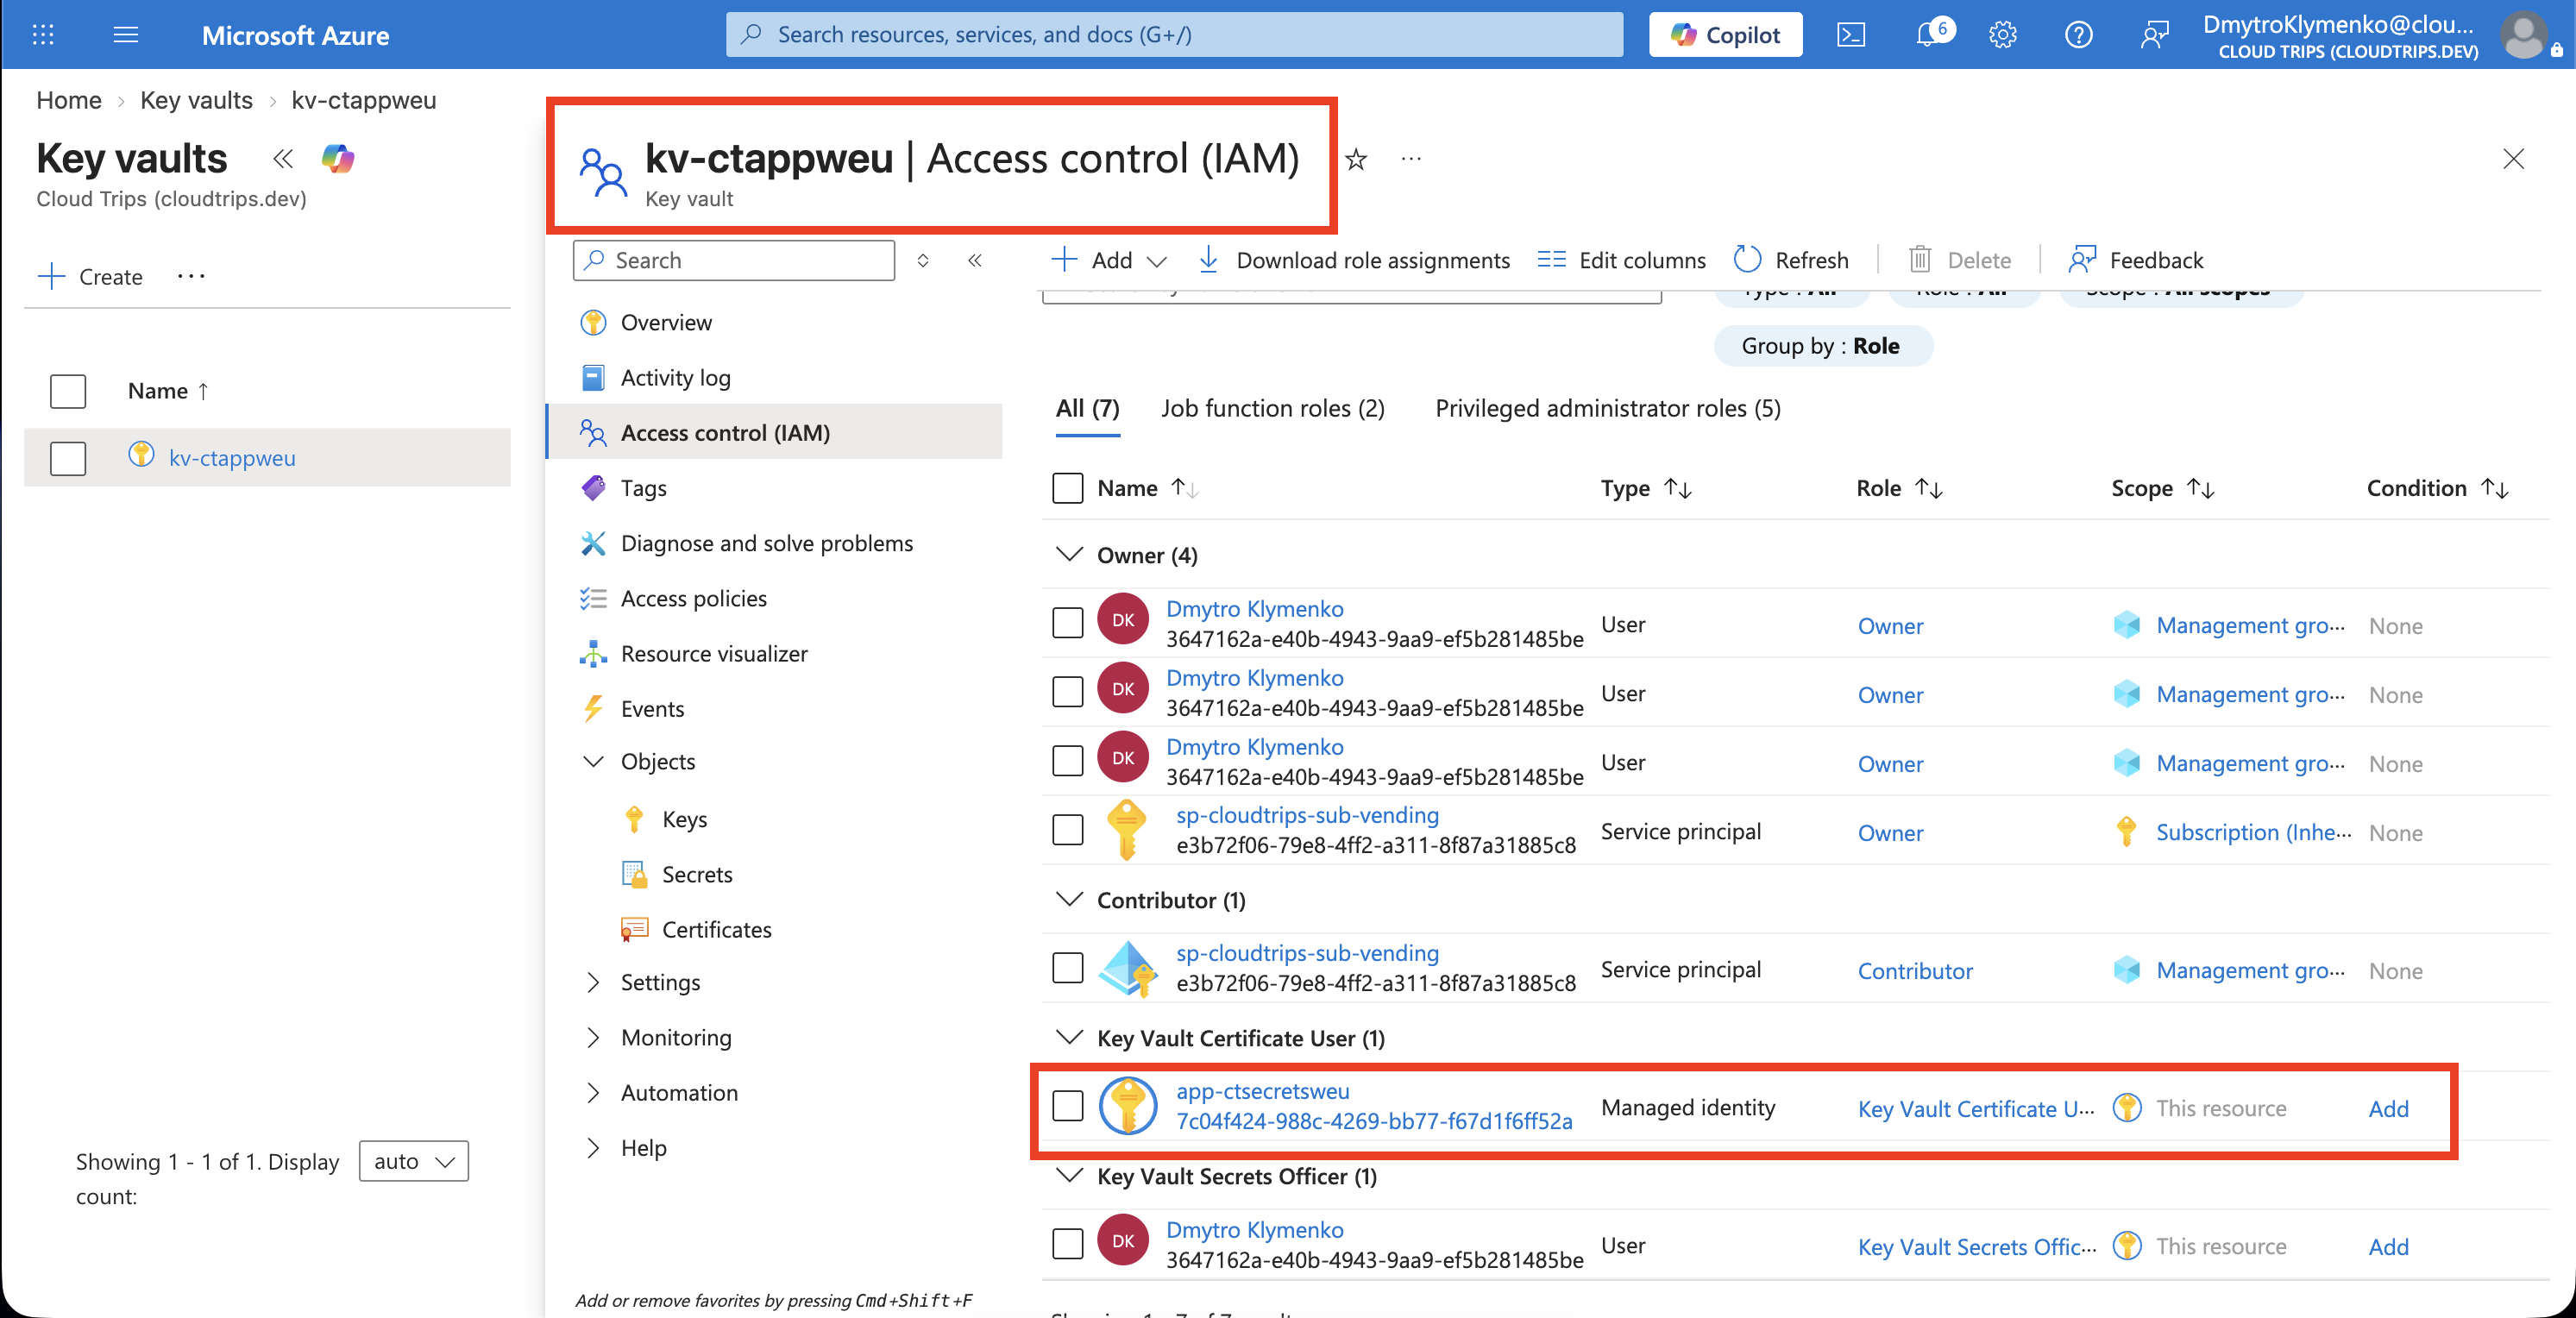This screenshot has width=2576, height=1318.
Task: Open the more options ellipsis beside the star
Action: 1411,158
